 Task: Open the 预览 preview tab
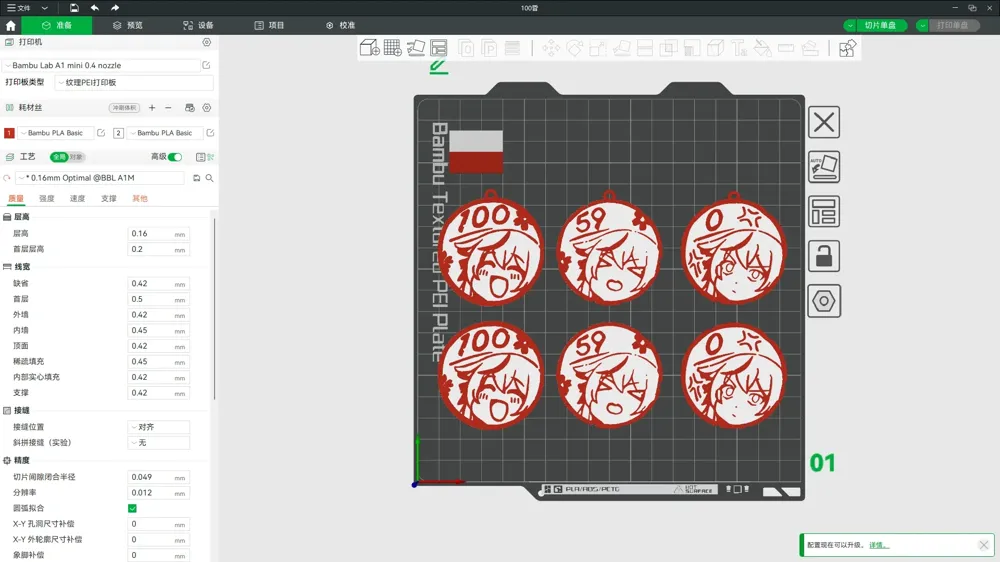tap(128, 26)
